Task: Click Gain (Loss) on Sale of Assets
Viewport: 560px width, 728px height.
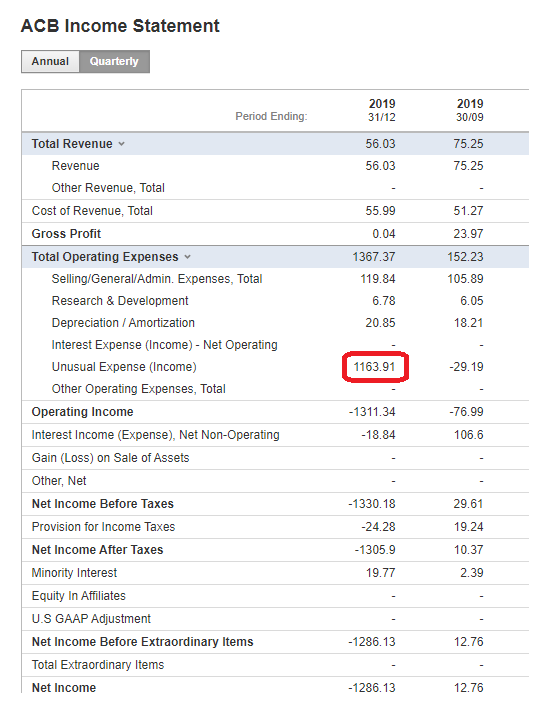Action: [111, 458]
